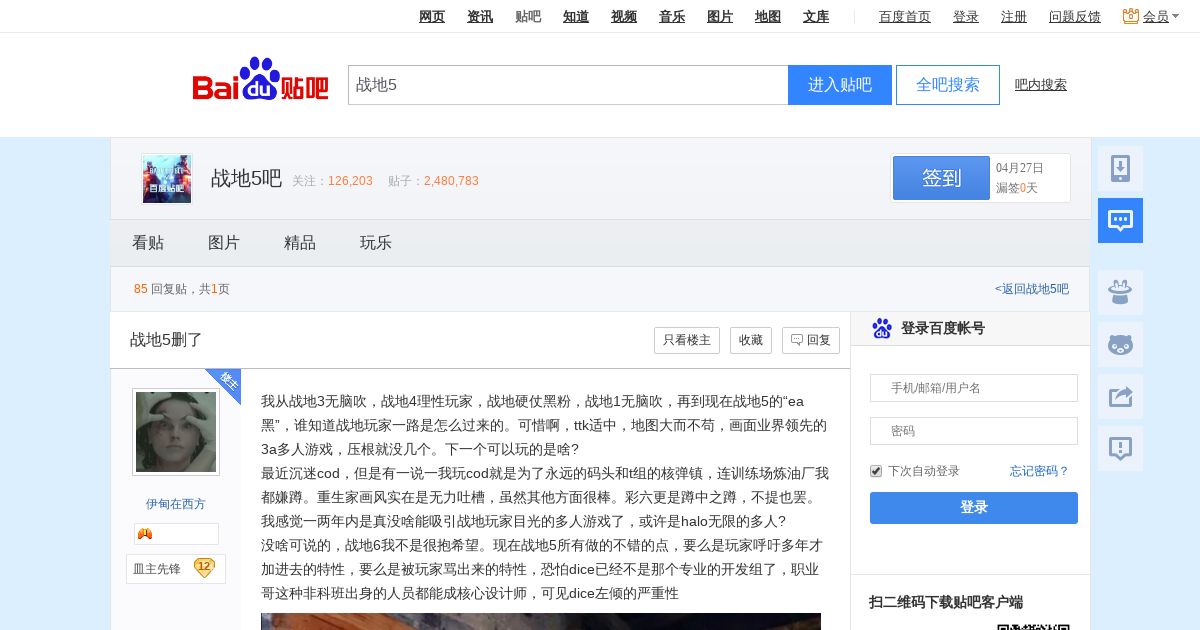
Task: Focus 密码 password field
Action: 974,431
